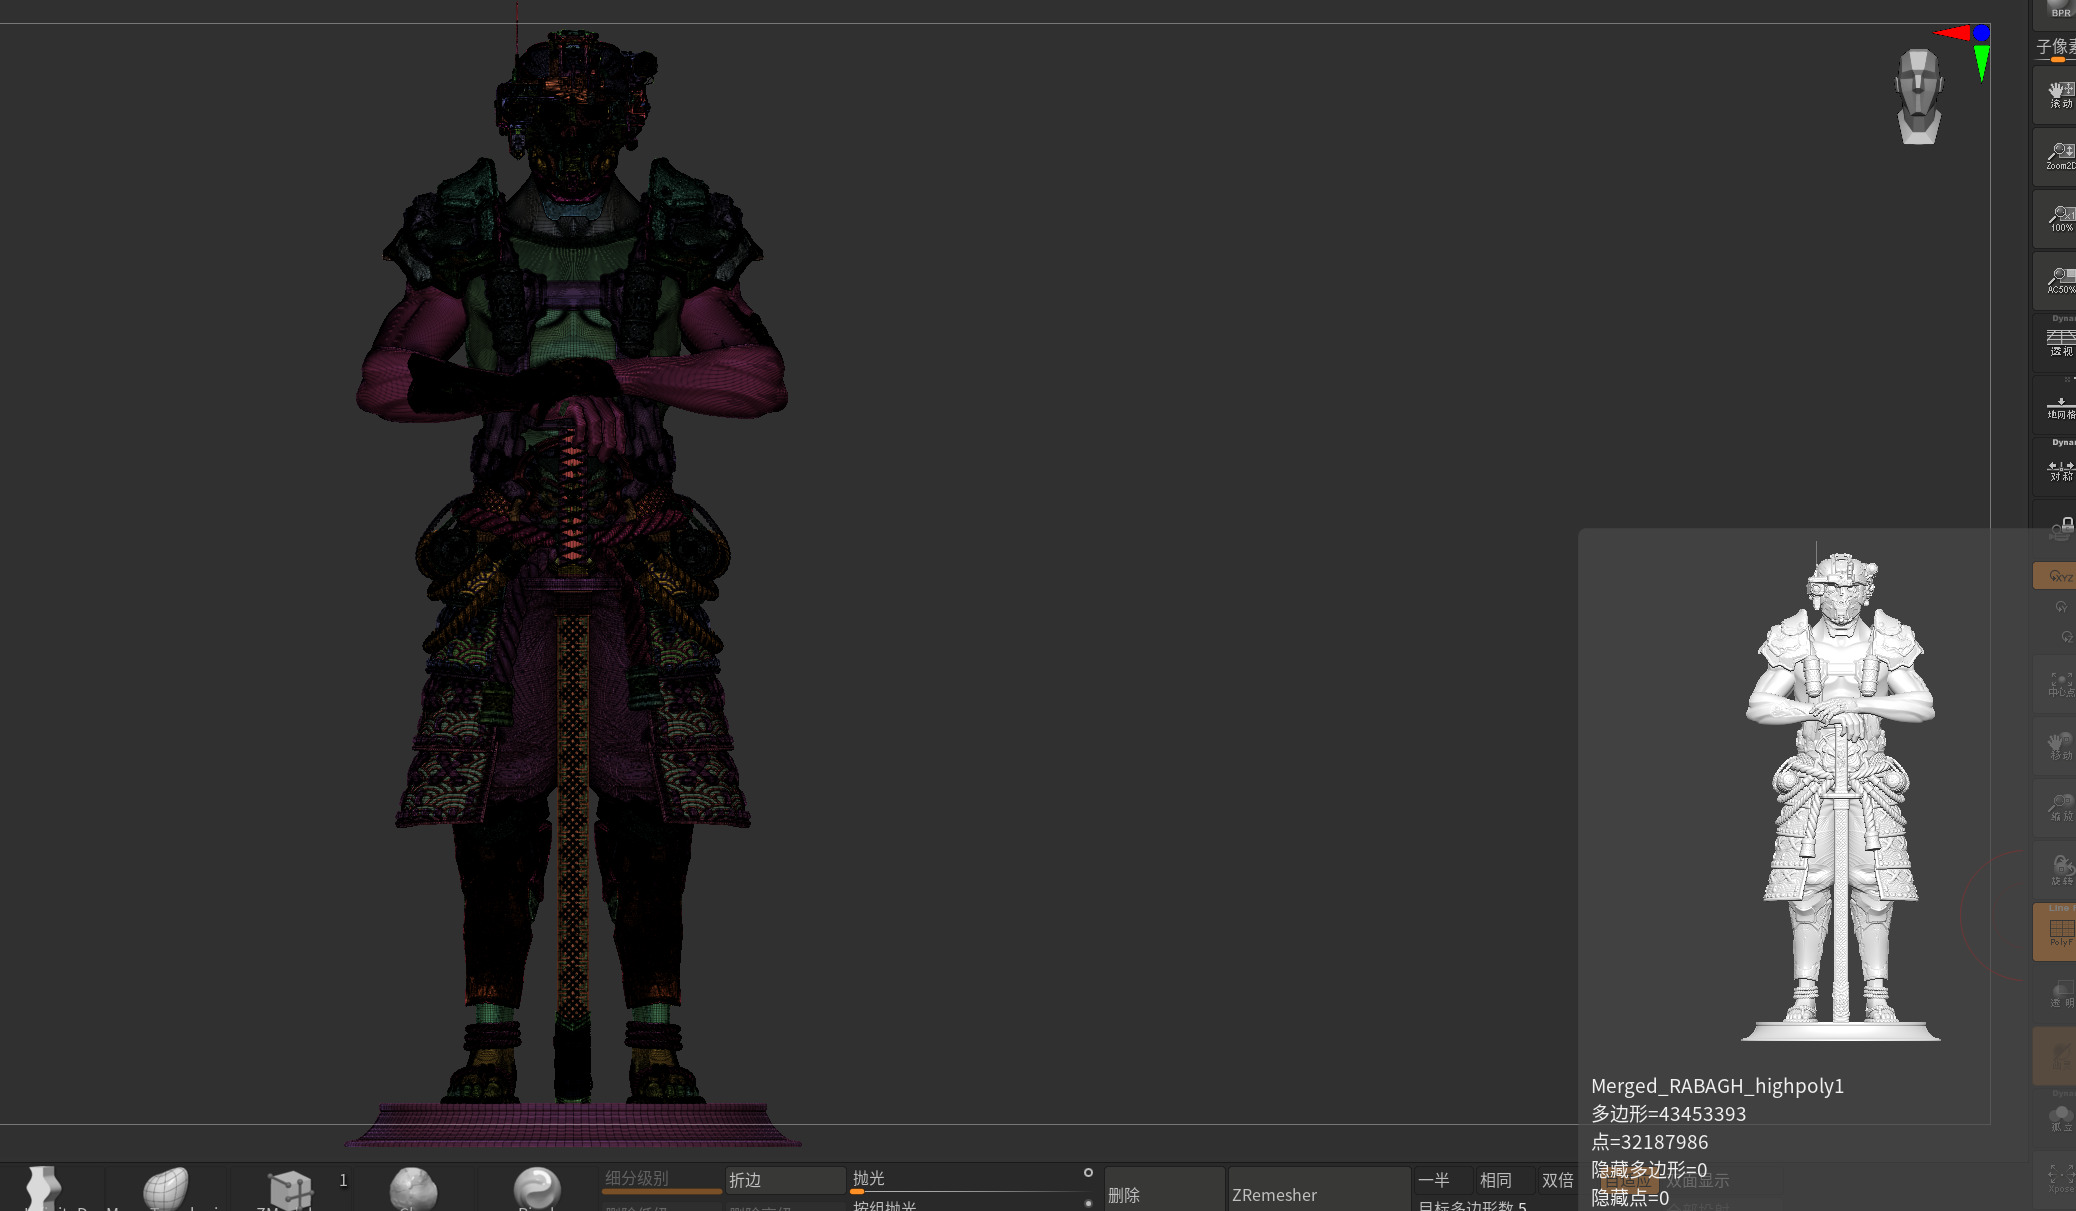2076x1211 pixels.
Task: Select the mesh topology brush icon
Action: click(166, 1188)
